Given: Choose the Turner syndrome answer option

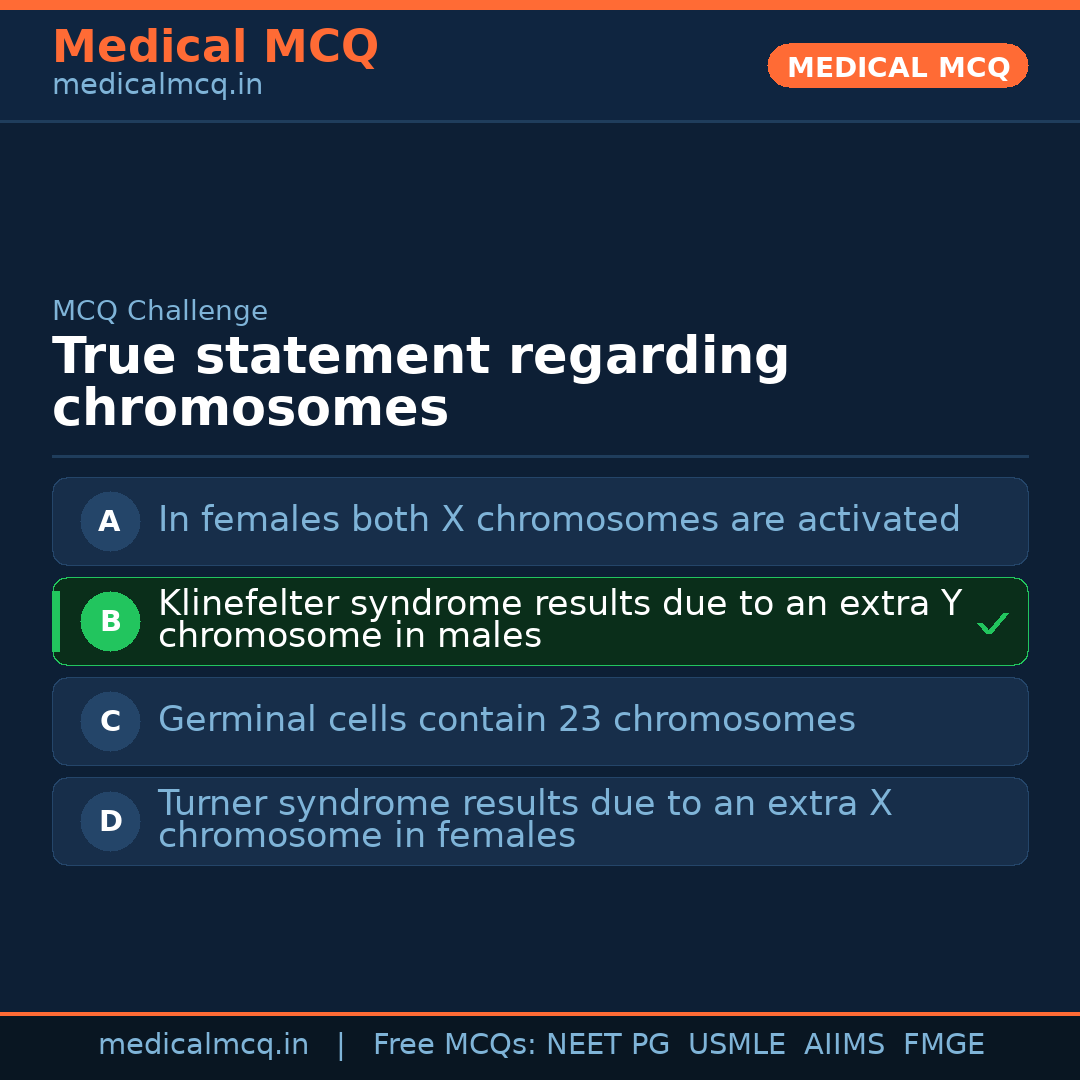Looking at the screenshot, I should [524, 819].
